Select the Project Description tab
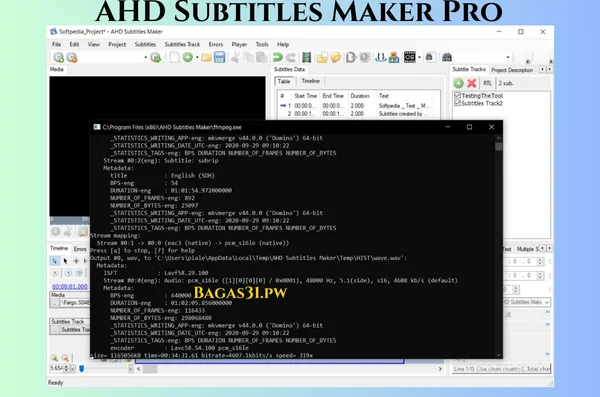The image size is (600, 397). [512, 70]
